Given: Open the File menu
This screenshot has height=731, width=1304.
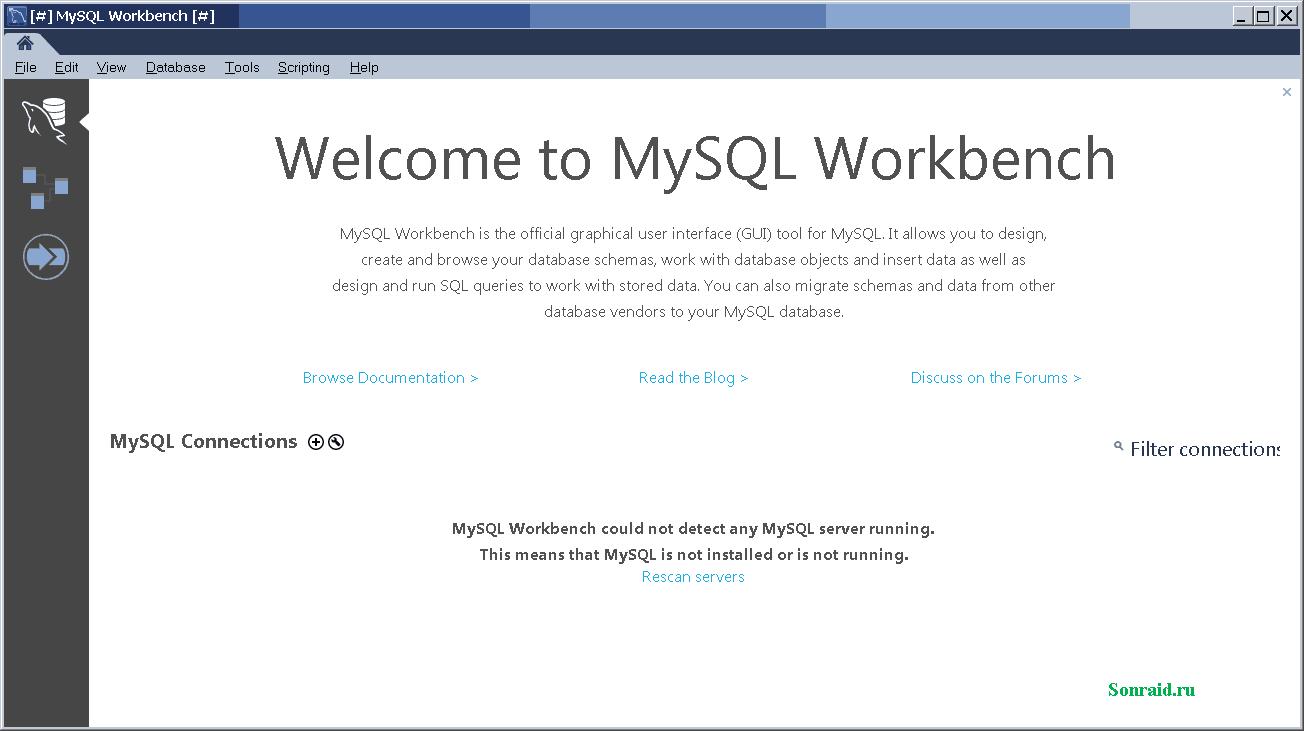Looking at the screenshot, I should [25, 67].
